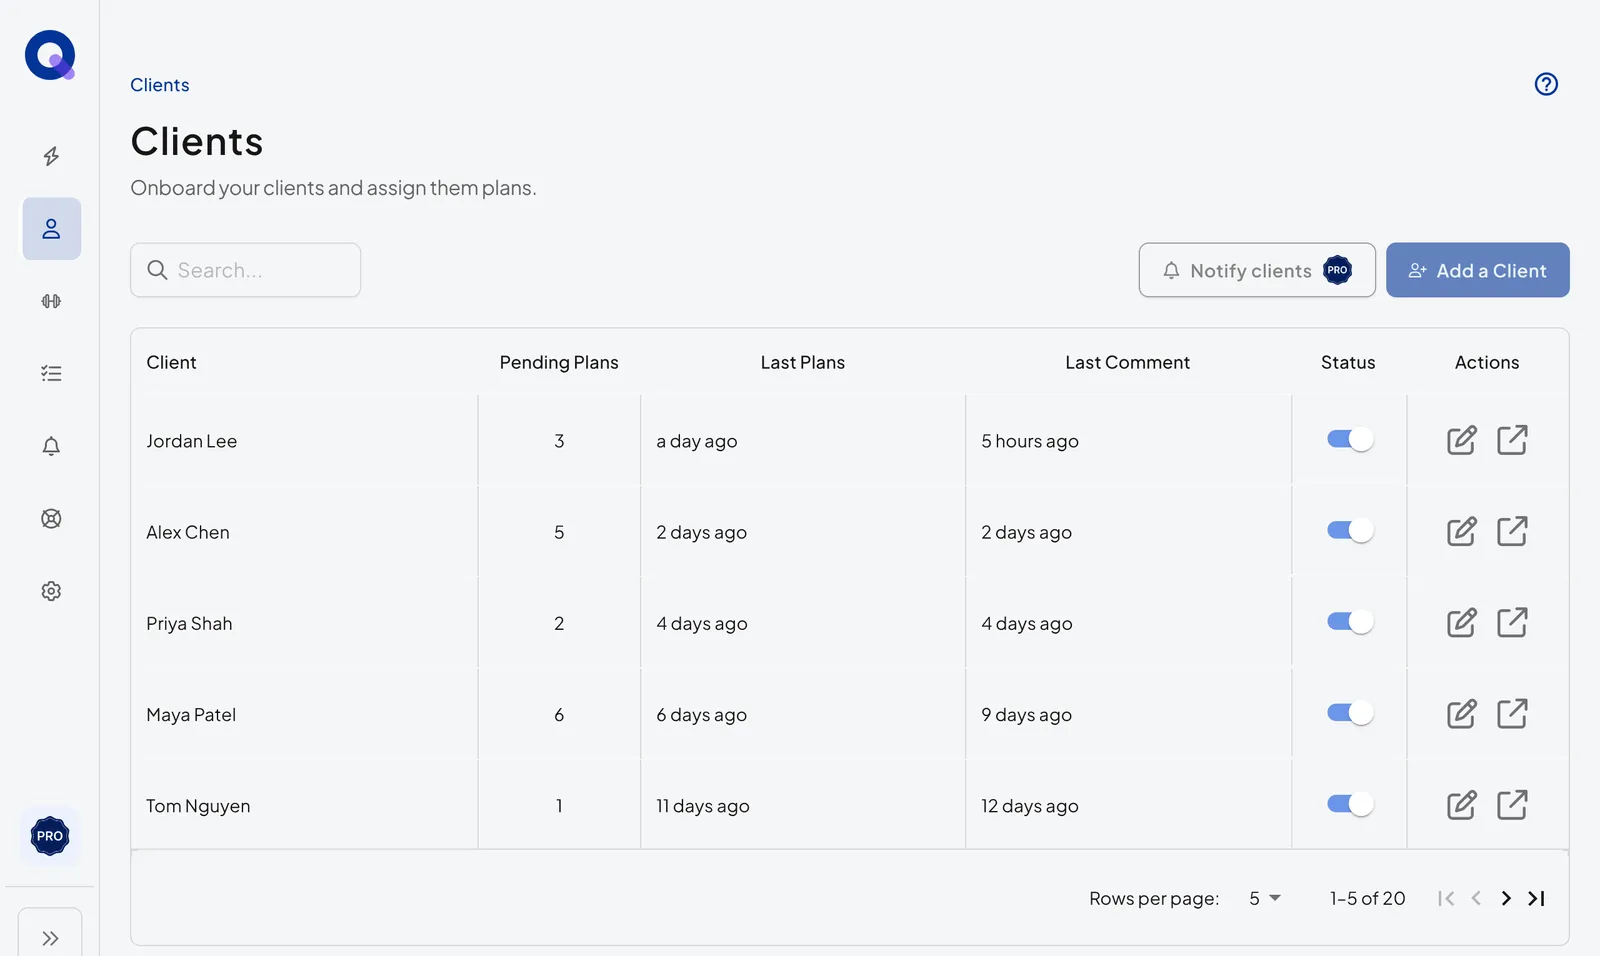1600x956 pixels.
Task: Edit Tom Nguyen's client record
Action: pos(1461,805)
